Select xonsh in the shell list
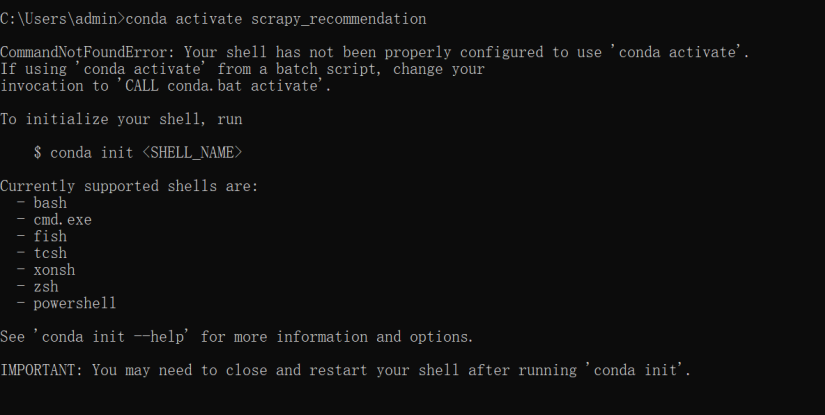Viewport: 825px width, 415px height. tap(54, 270)
